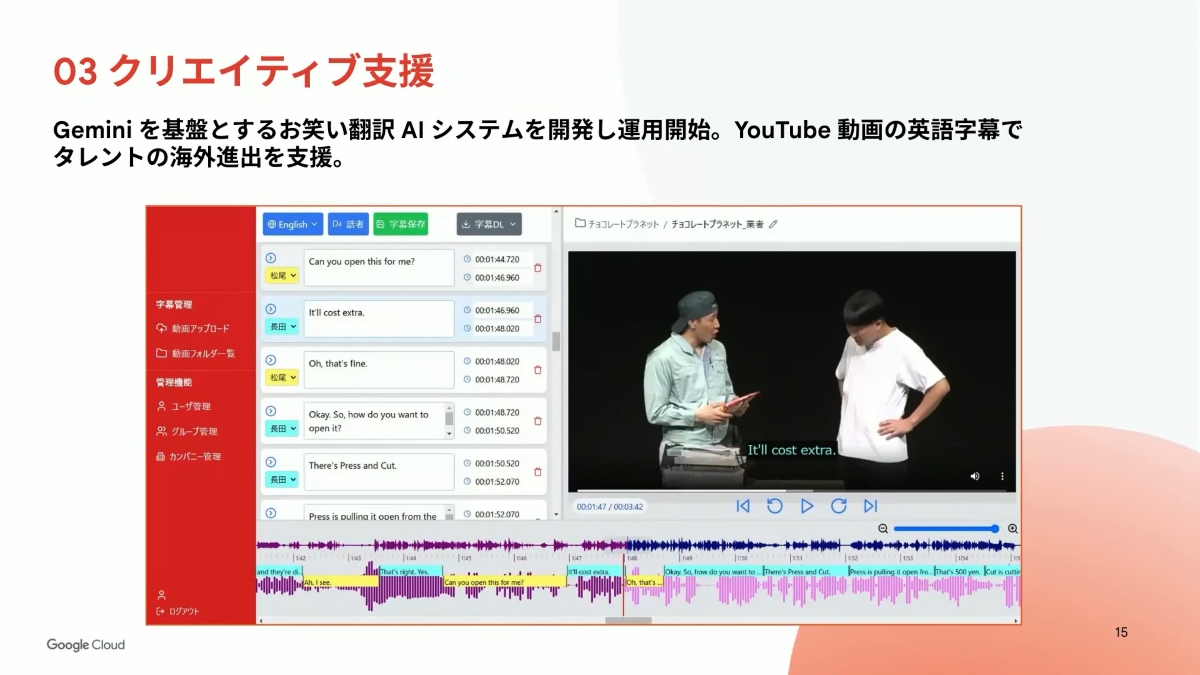Select the 'That's 500 yen.' timeline segment
This screenshot has height=675, width=1200.
pyautogui.click(x=958, y=572)
